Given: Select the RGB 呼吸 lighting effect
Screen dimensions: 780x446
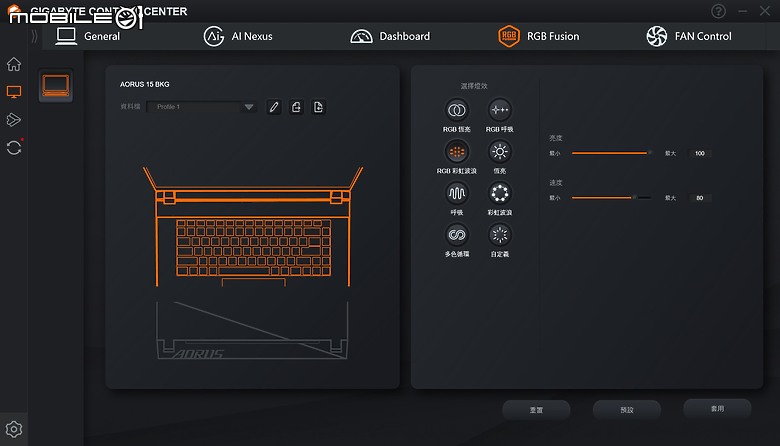Looking at the screenshot, I should (x=499, y=110).
